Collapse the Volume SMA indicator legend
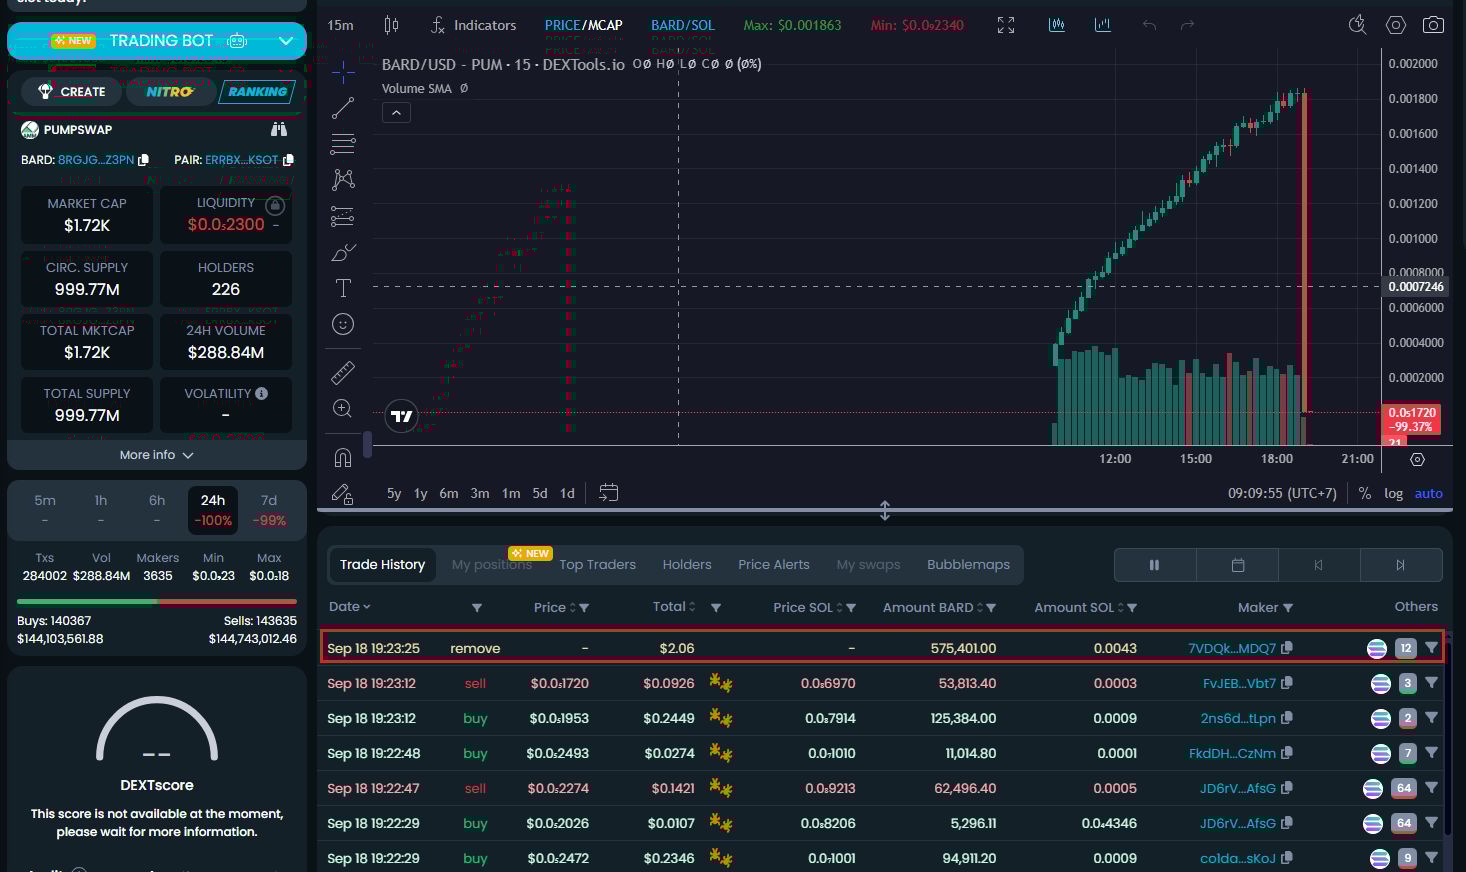 pyautogui.click(x=396, y=113)
